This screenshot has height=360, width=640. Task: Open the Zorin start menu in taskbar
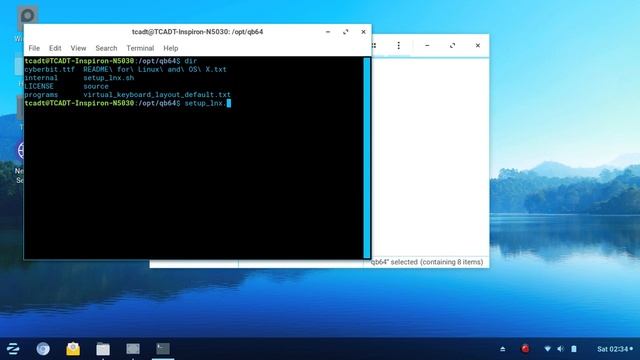(13, 349)
